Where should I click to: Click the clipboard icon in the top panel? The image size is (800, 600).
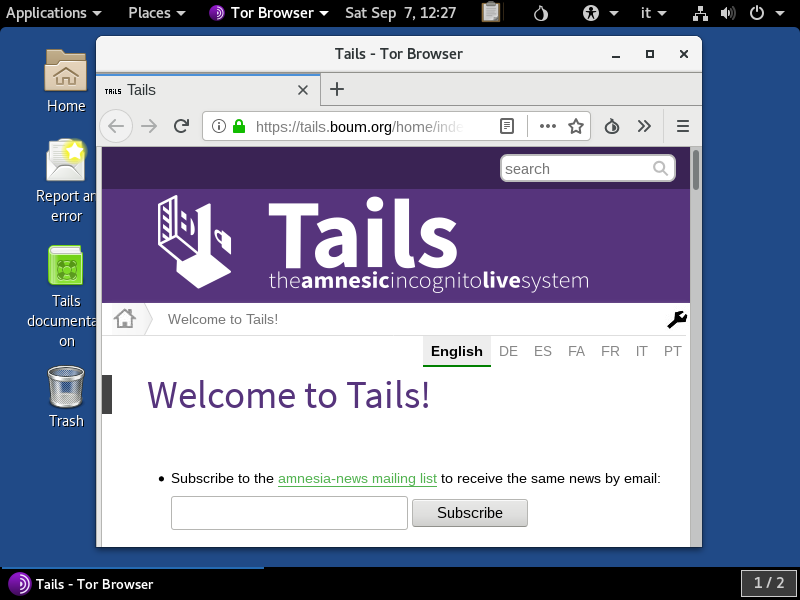(491, 13)
